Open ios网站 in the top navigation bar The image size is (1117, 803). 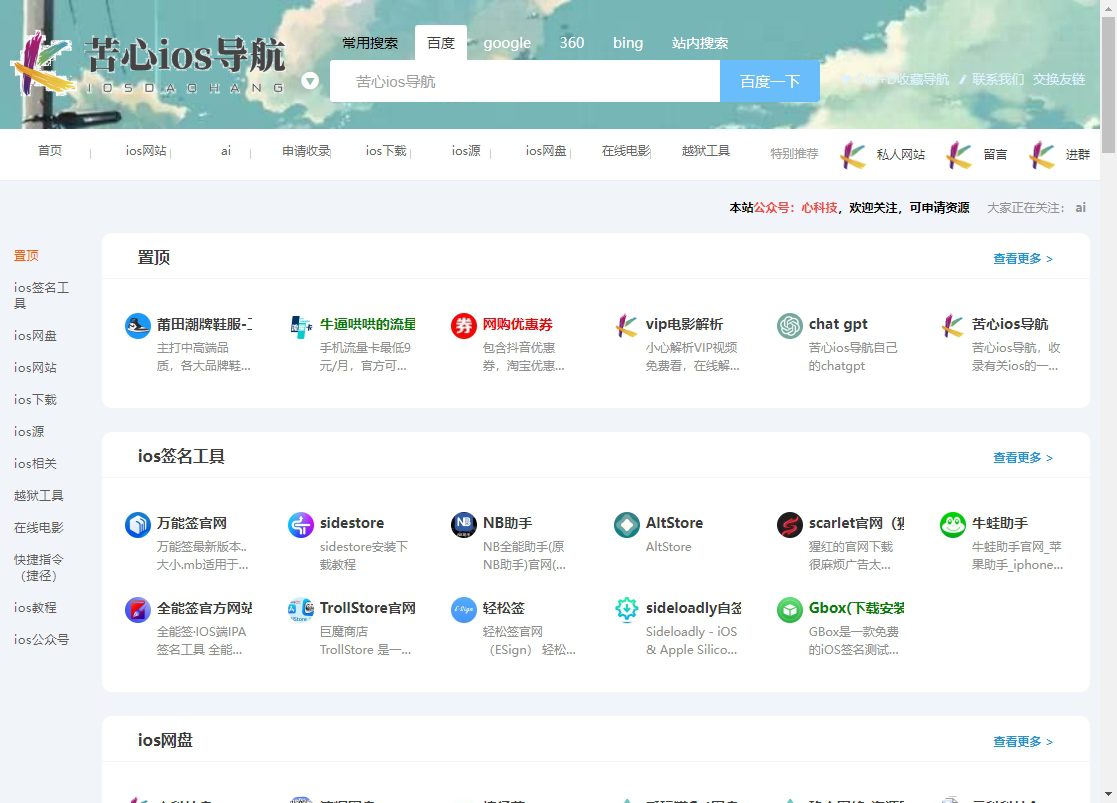pos(146,150)
